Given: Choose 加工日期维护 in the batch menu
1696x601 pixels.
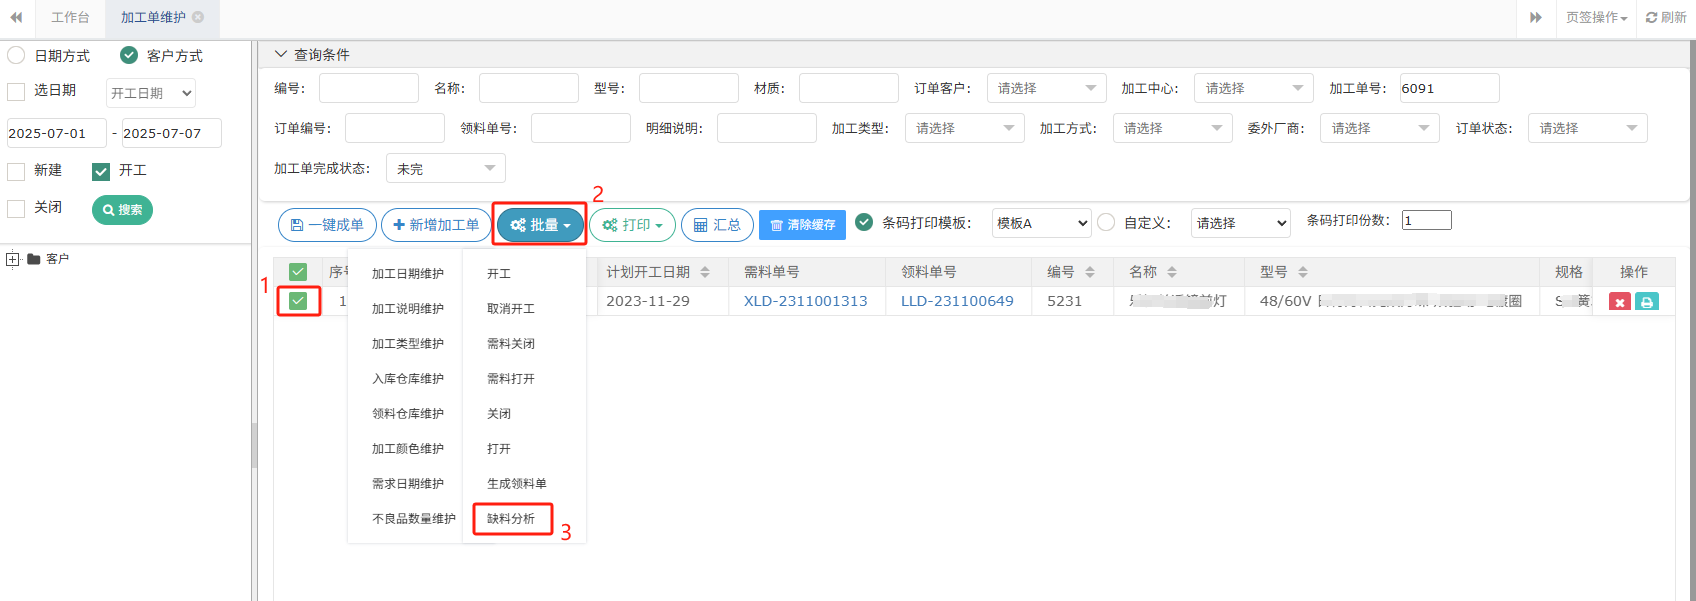Looking at the screenshot, I should pyautogui.click(x=408, y=273).
